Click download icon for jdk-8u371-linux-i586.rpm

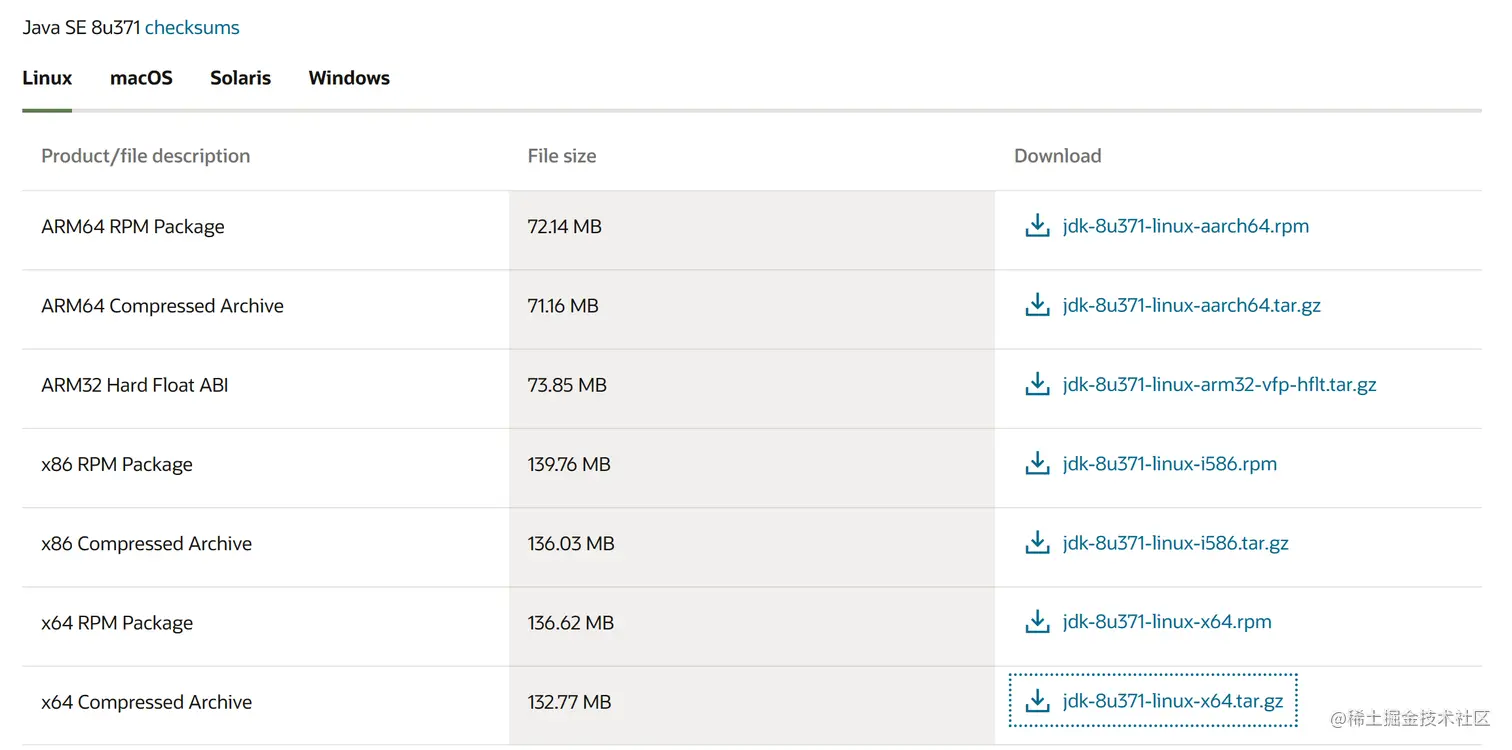[x=1037, y=463]
